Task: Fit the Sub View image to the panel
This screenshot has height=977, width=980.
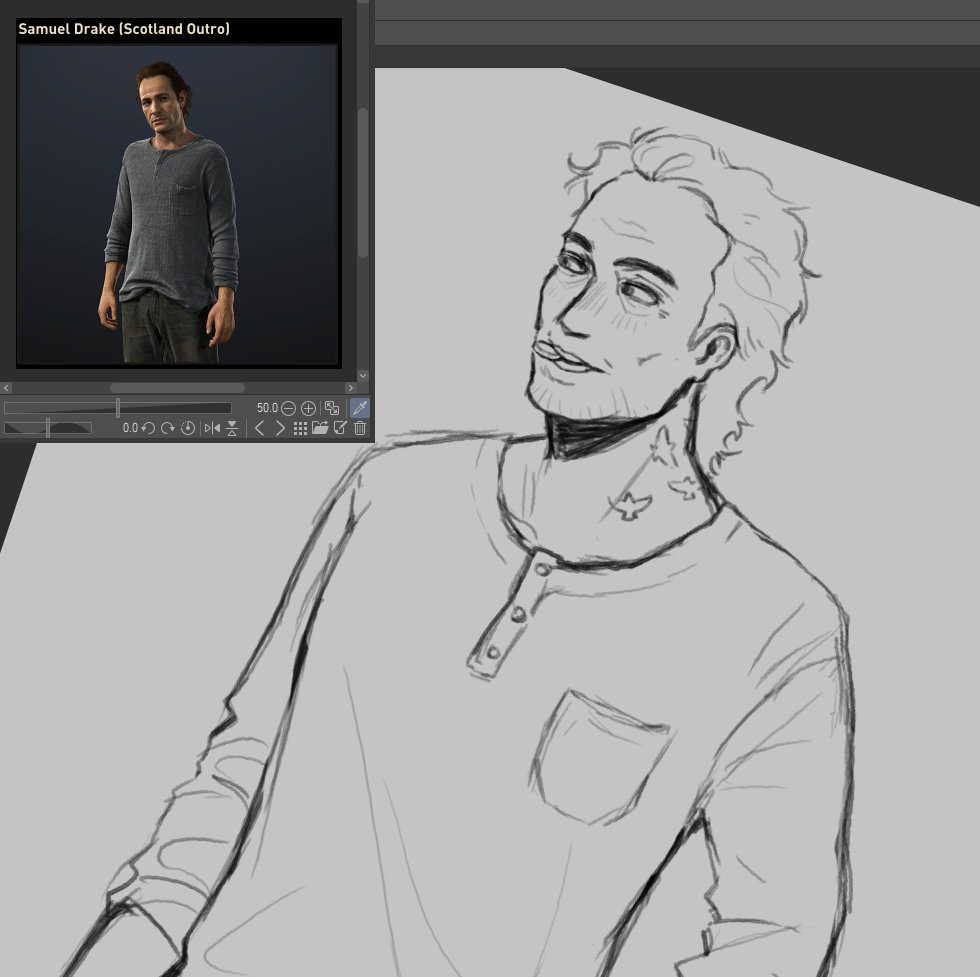Action: click(332, 408)
